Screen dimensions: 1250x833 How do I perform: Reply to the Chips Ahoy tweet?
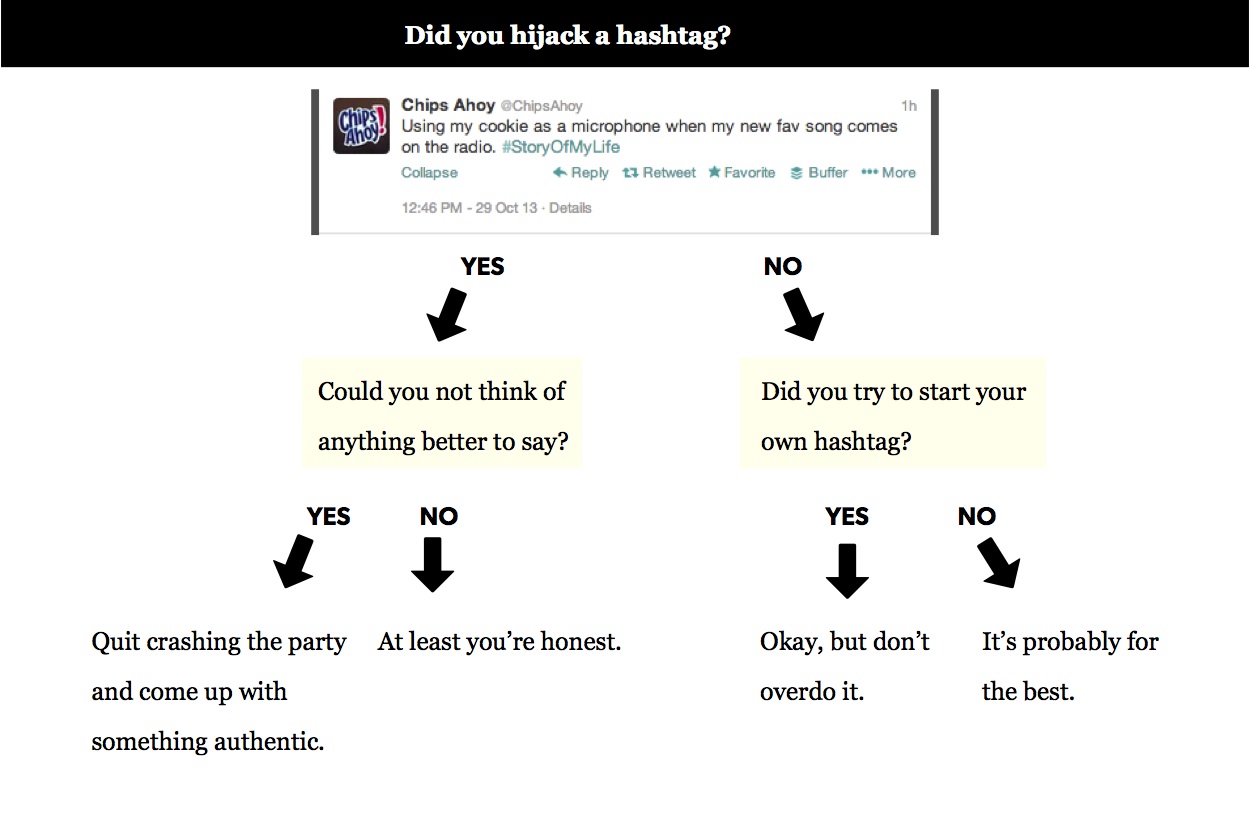(x=581, y=173)
